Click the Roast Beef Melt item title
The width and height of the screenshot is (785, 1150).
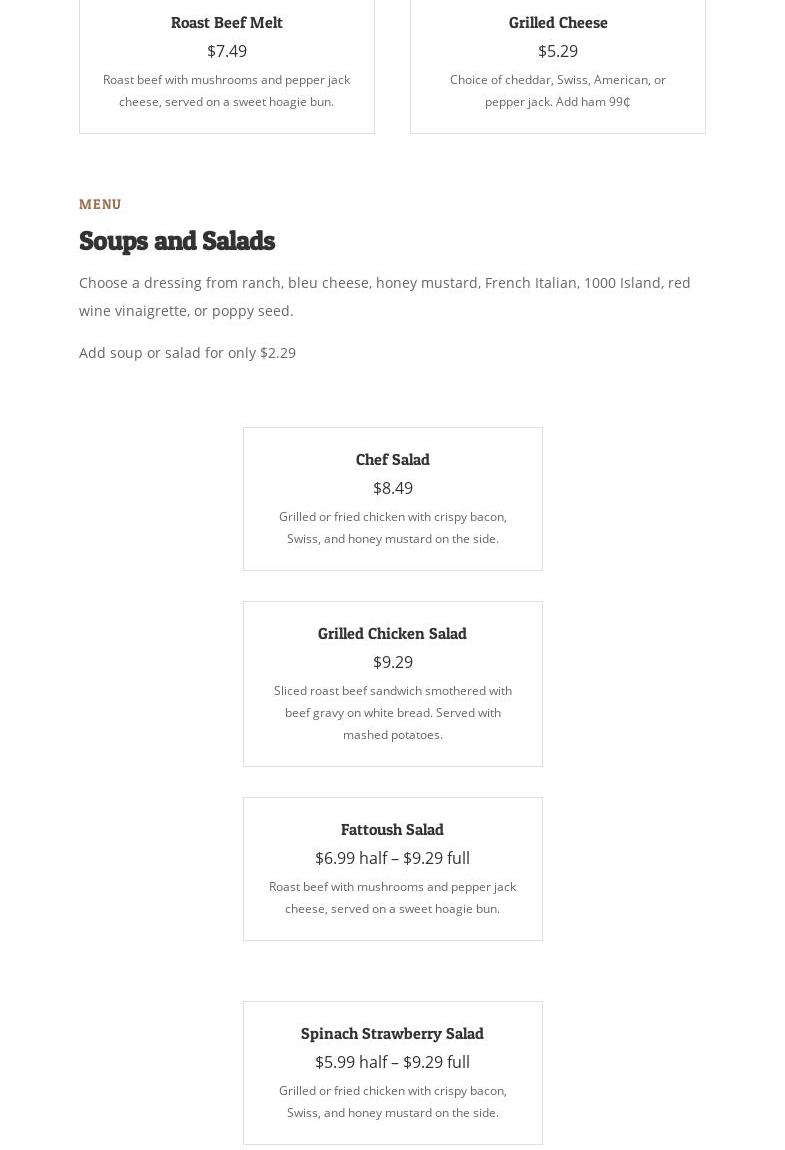point(227,22)
